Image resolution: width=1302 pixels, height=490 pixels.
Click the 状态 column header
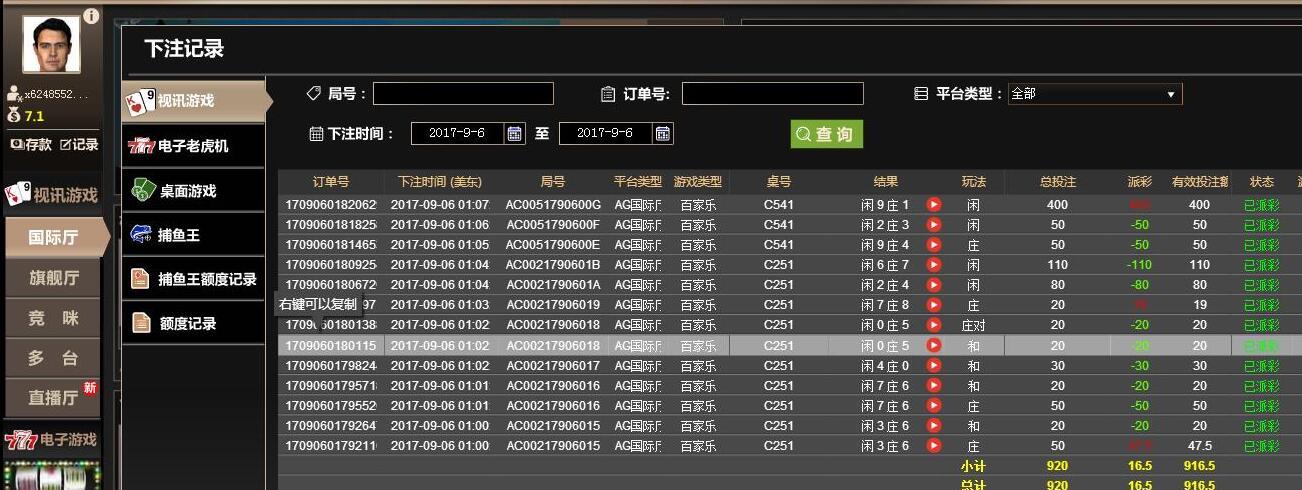(1262, 182)
